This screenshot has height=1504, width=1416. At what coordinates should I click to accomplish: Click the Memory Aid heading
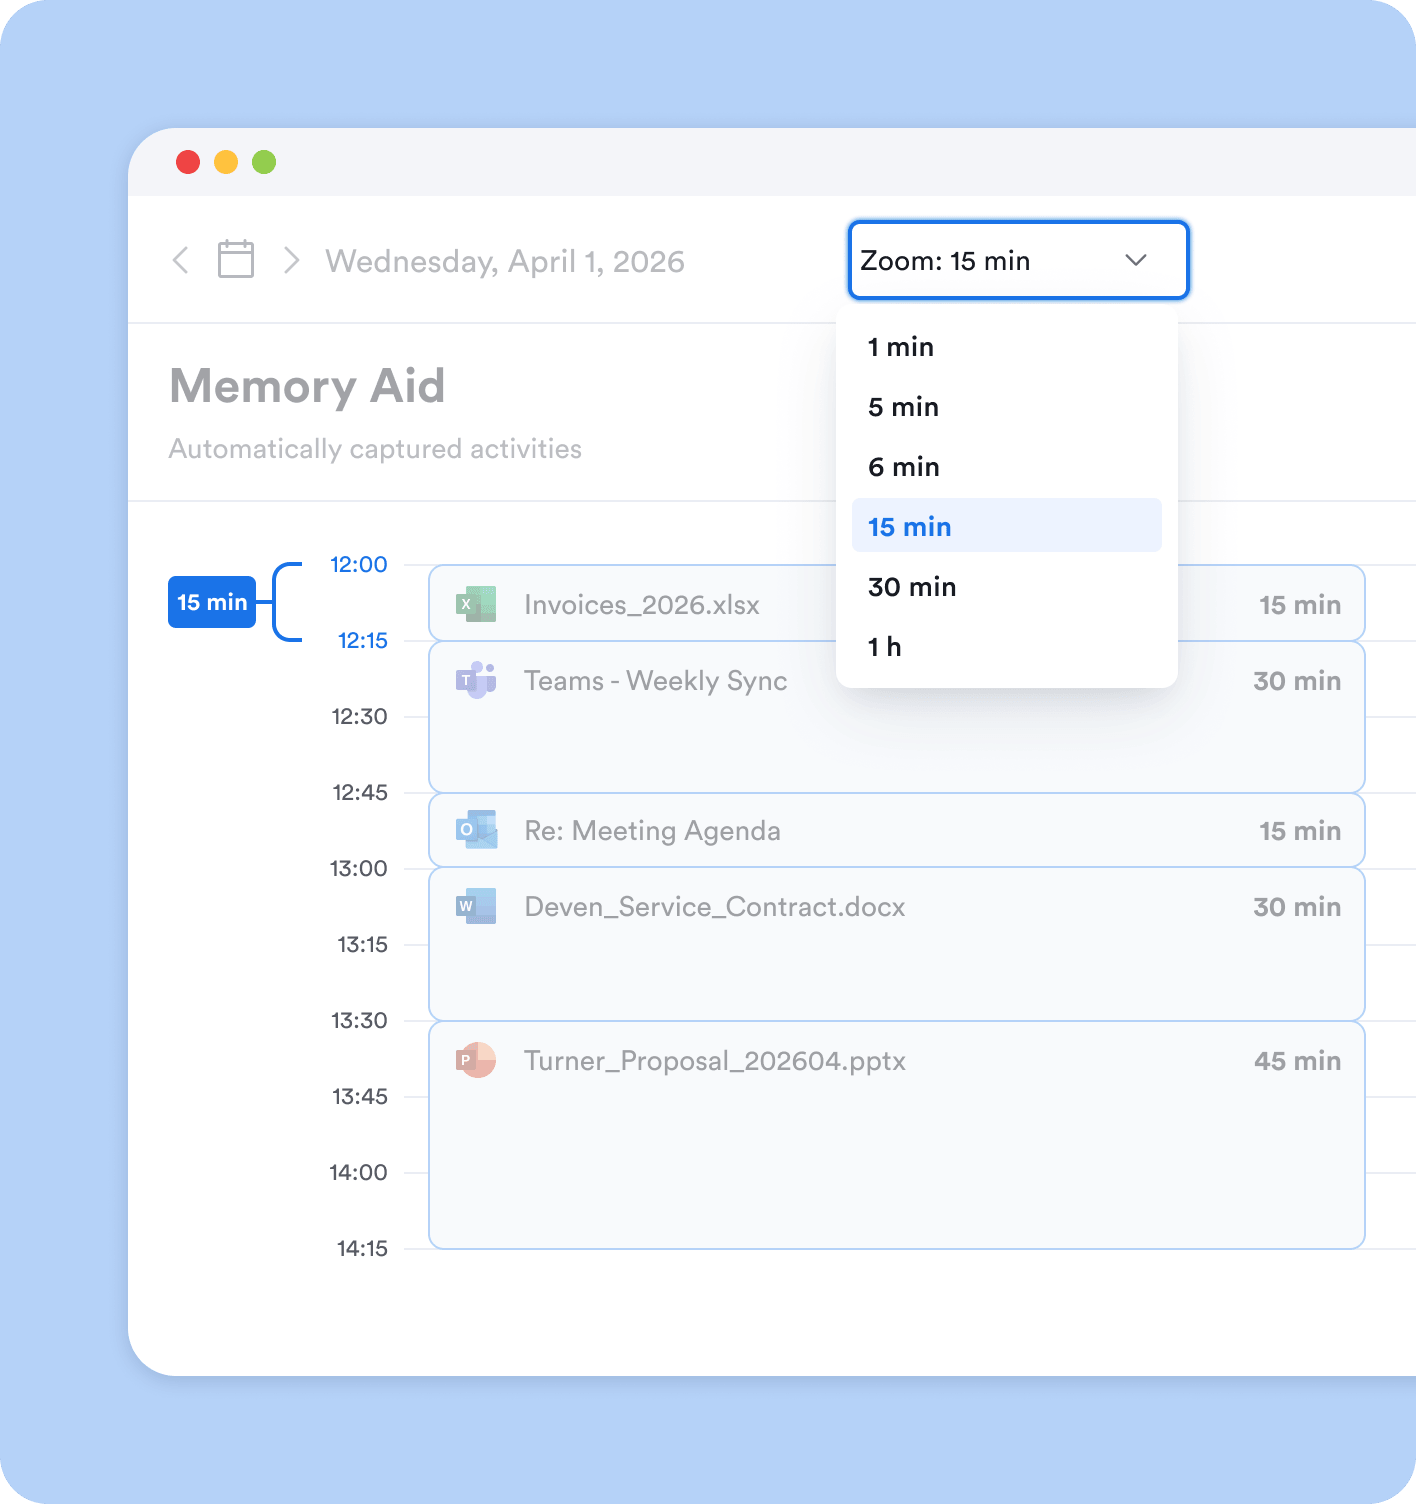click(x=307, y=386)
